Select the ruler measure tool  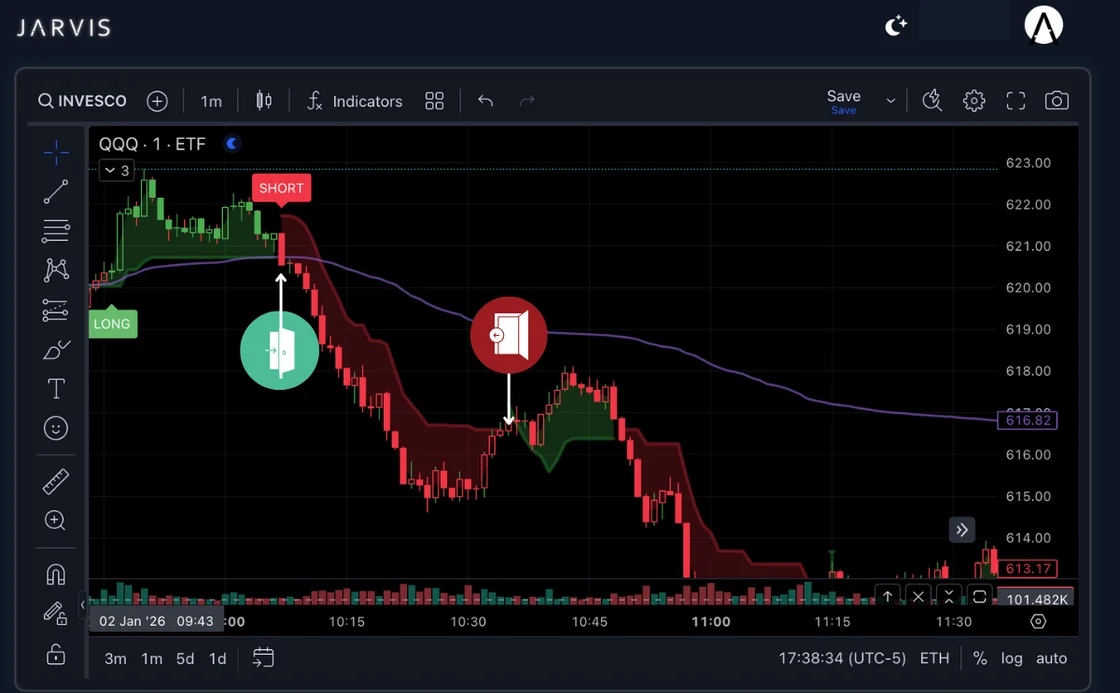(x=56, y=482)
